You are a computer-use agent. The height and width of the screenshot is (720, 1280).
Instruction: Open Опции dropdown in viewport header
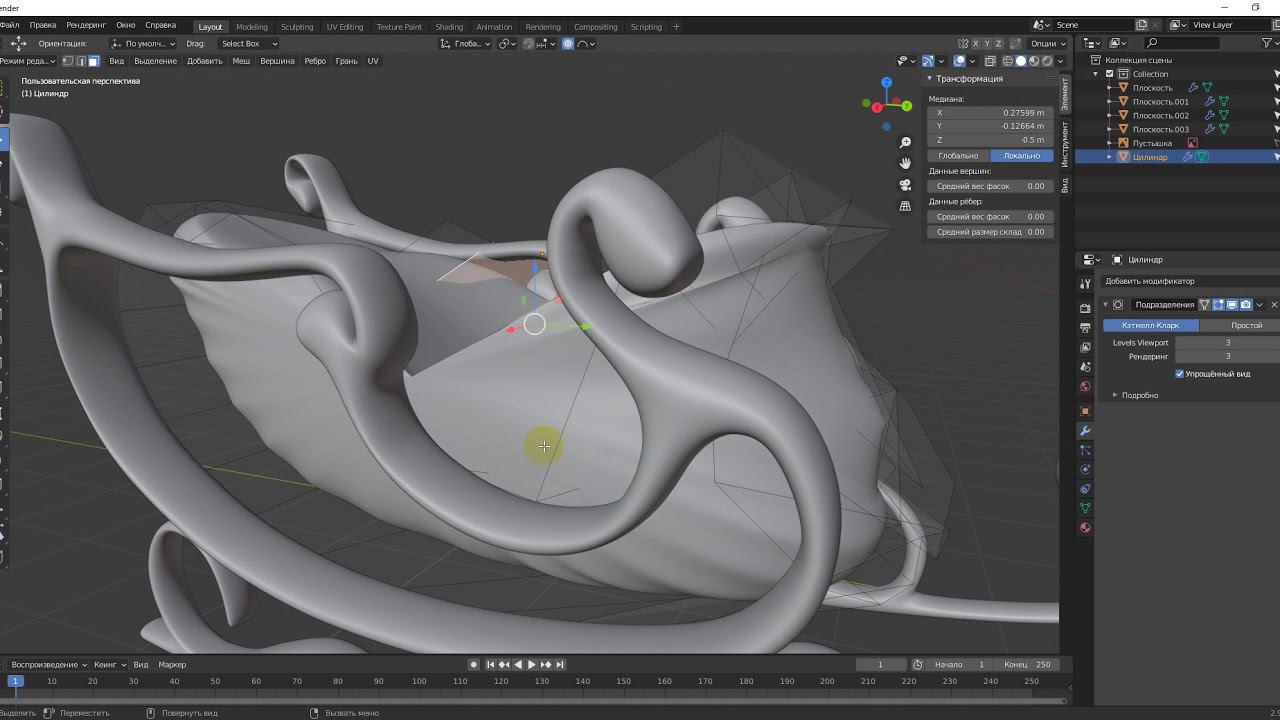click(1047, 44)
